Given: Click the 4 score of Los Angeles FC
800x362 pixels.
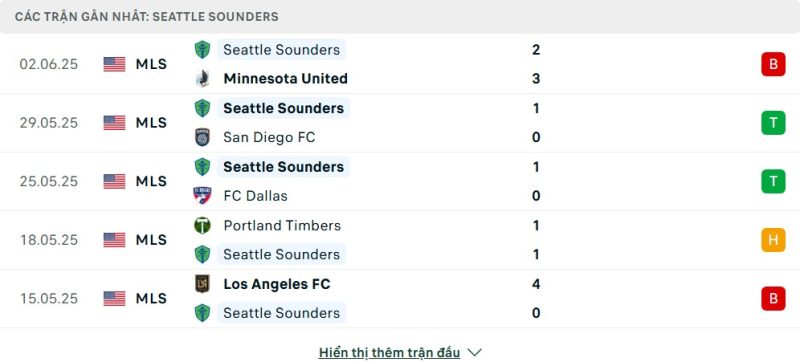Looking at the screenshot, I should click(x=536, y=284).
